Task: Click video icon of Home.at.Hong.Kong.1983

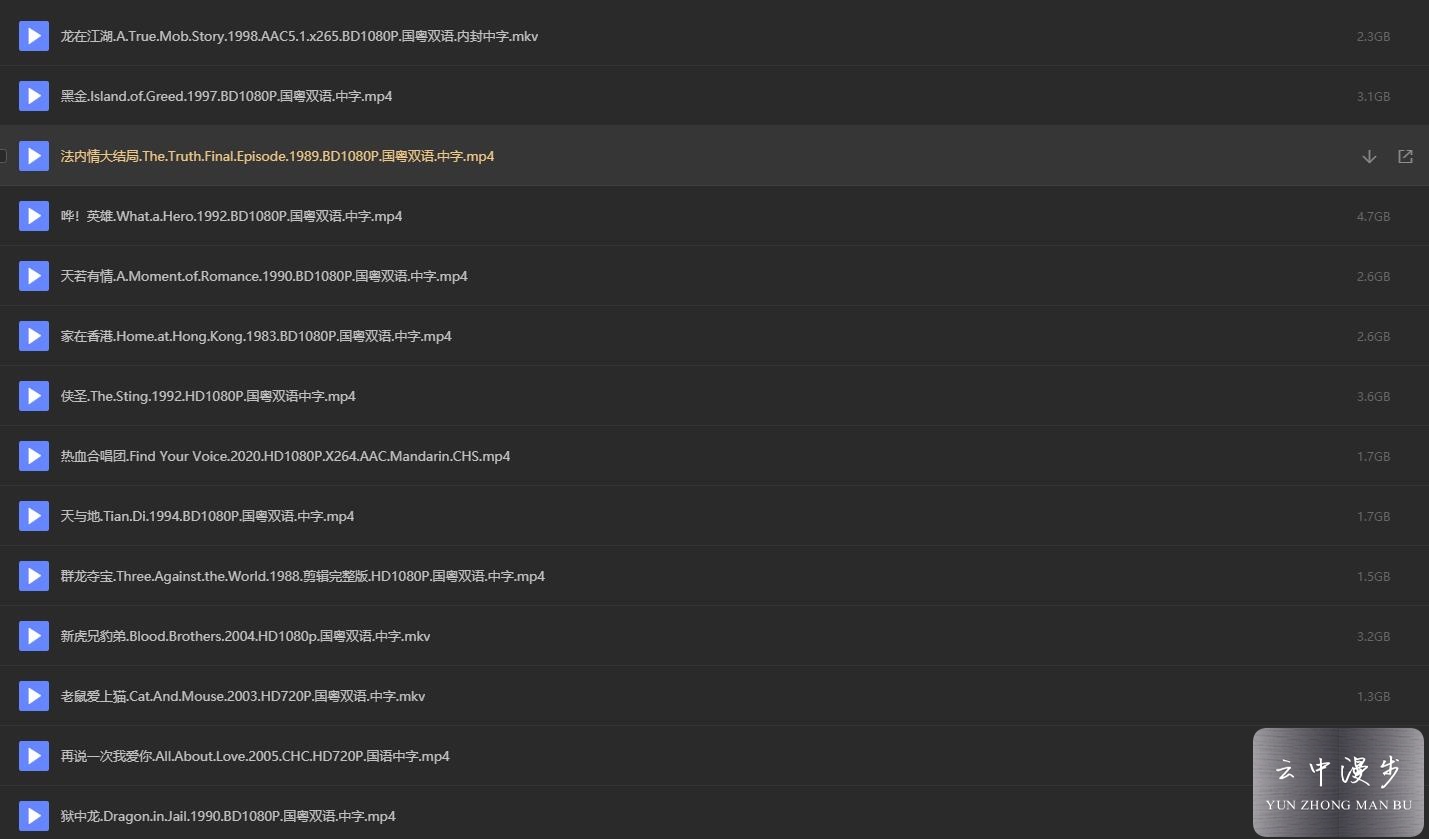Action: (34, 336)
